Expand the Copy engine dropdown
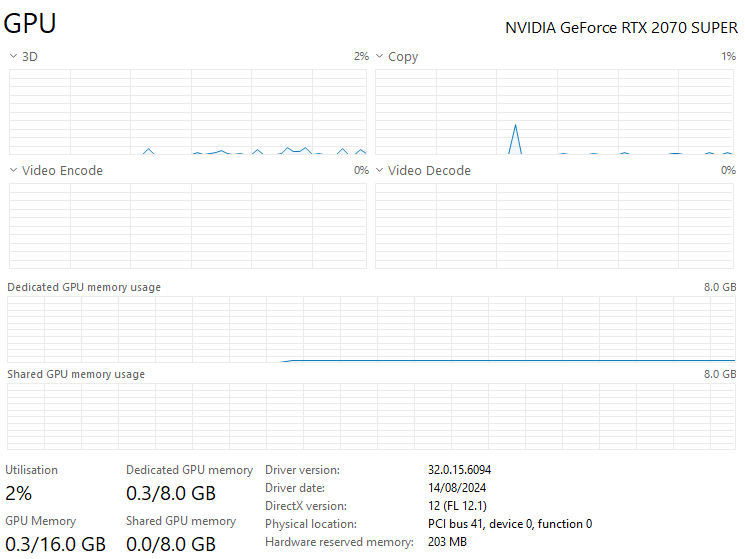745x559 pixels. (x=380, y=57)
